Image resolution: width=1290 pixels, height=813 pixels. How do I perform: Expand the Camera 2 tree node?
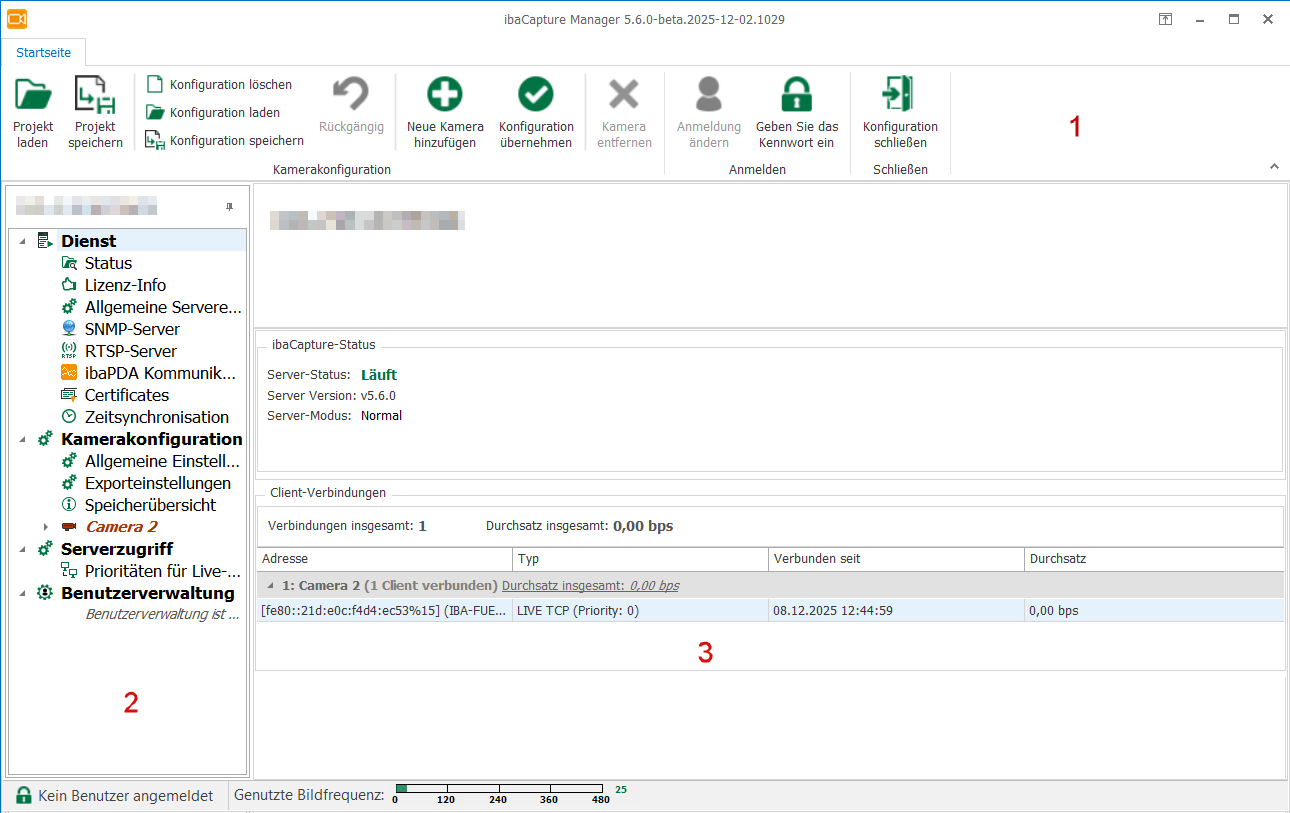pyautogui.click(x=45, y=527)
